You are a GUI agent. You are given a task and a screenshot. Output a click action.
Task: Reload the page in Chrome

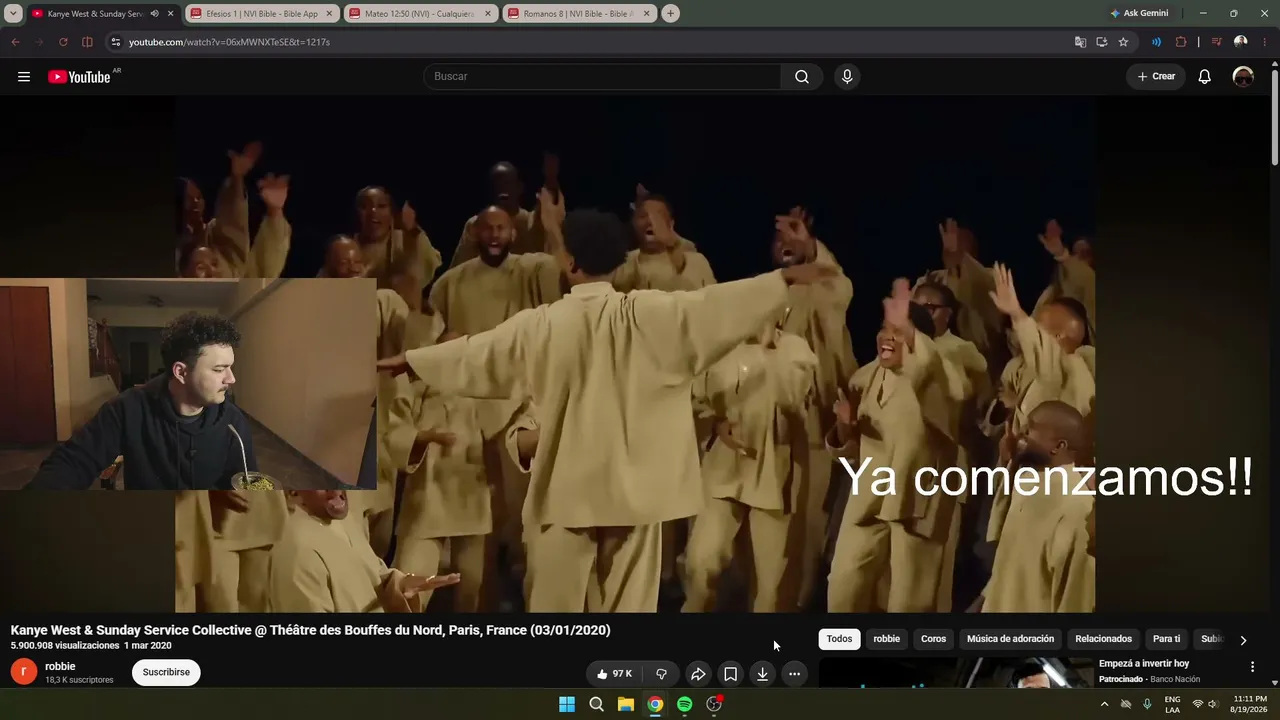coord(63,42)
